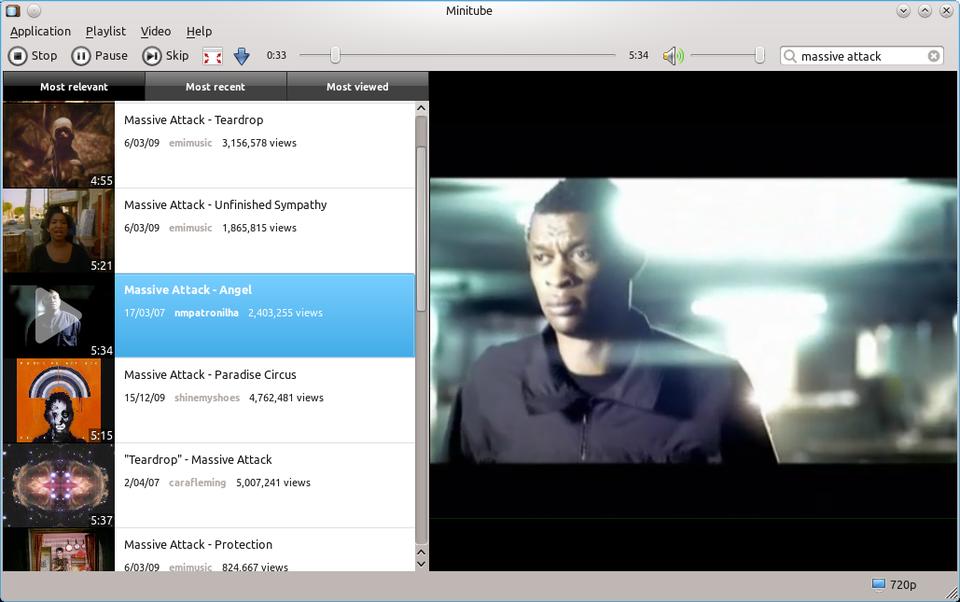Play Massive Attack - Teardrop thumbnail
Viewport: 960px width, 602px height.
pyautogui.click(x=58, y=145)
